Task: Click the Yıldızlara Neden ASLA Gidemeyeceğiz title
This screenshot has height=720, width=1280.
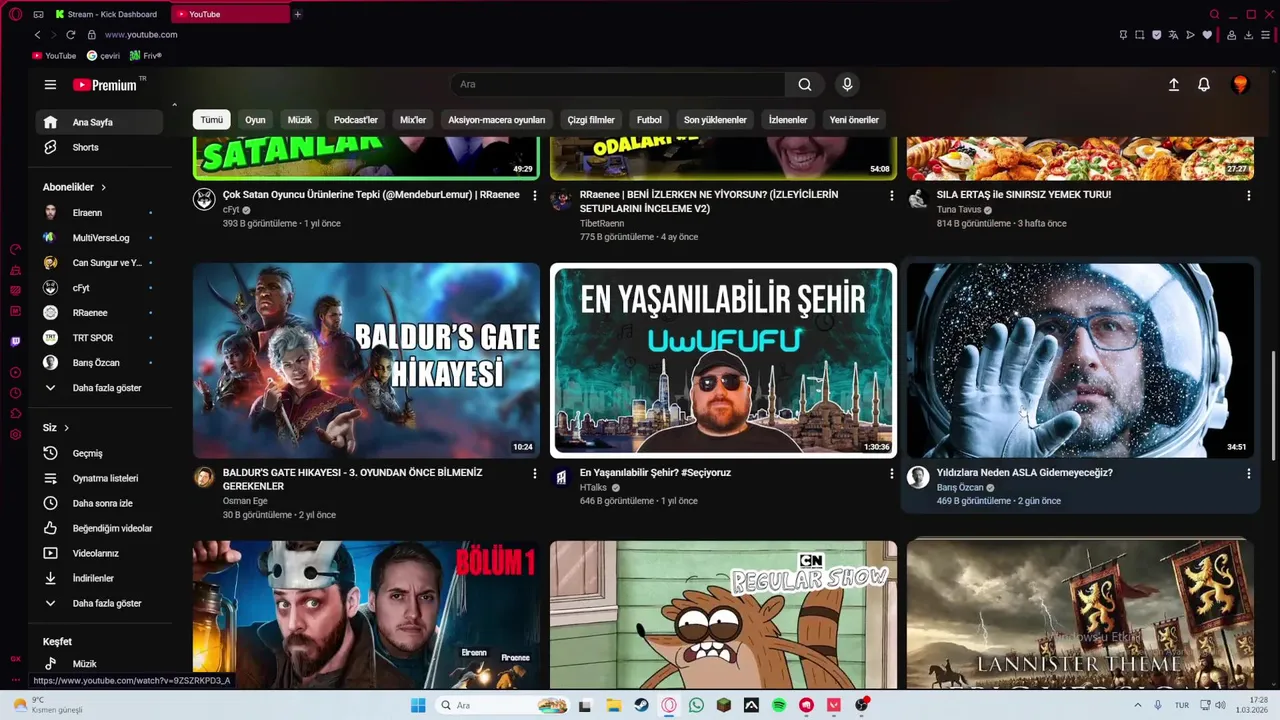Action: [1025, 473]
